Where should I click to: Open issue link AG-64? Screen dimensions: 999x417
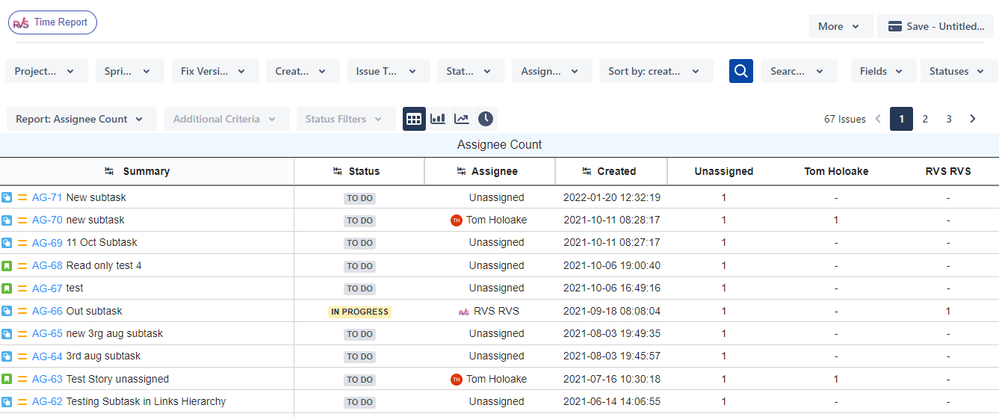click(47, 357)
